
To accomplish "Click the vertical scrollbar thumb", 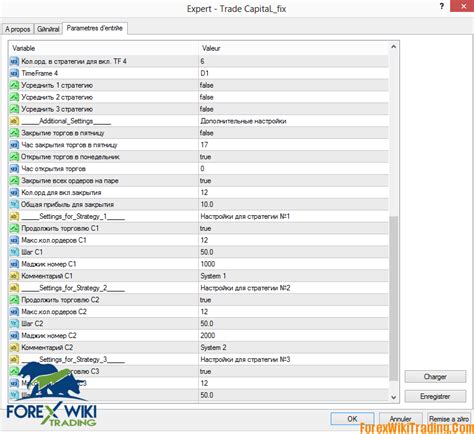I will pos(394,298).
